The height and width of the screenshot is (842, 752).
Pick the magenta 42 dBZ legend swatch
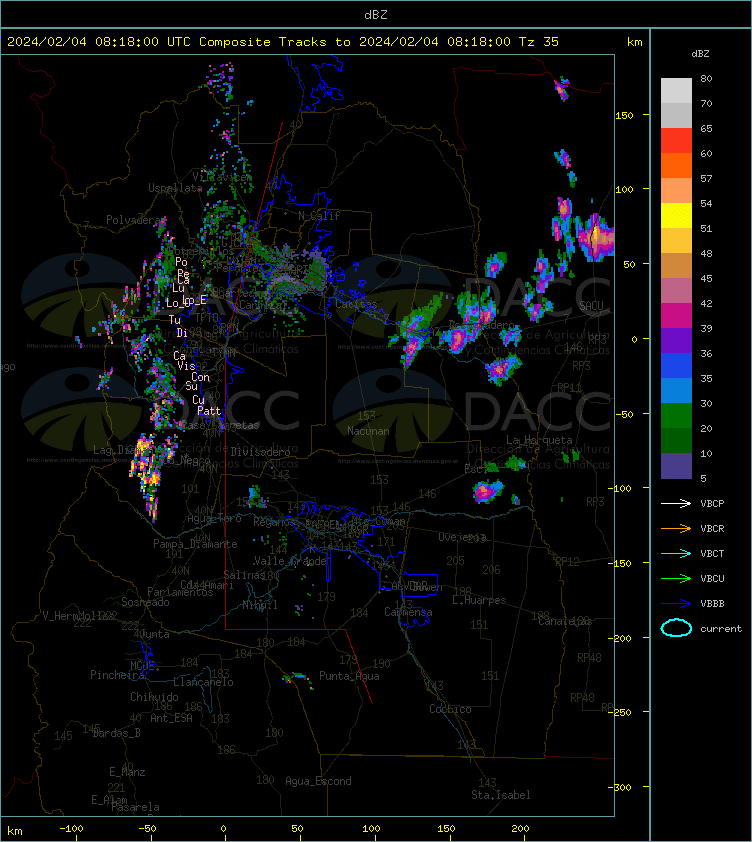676,315
